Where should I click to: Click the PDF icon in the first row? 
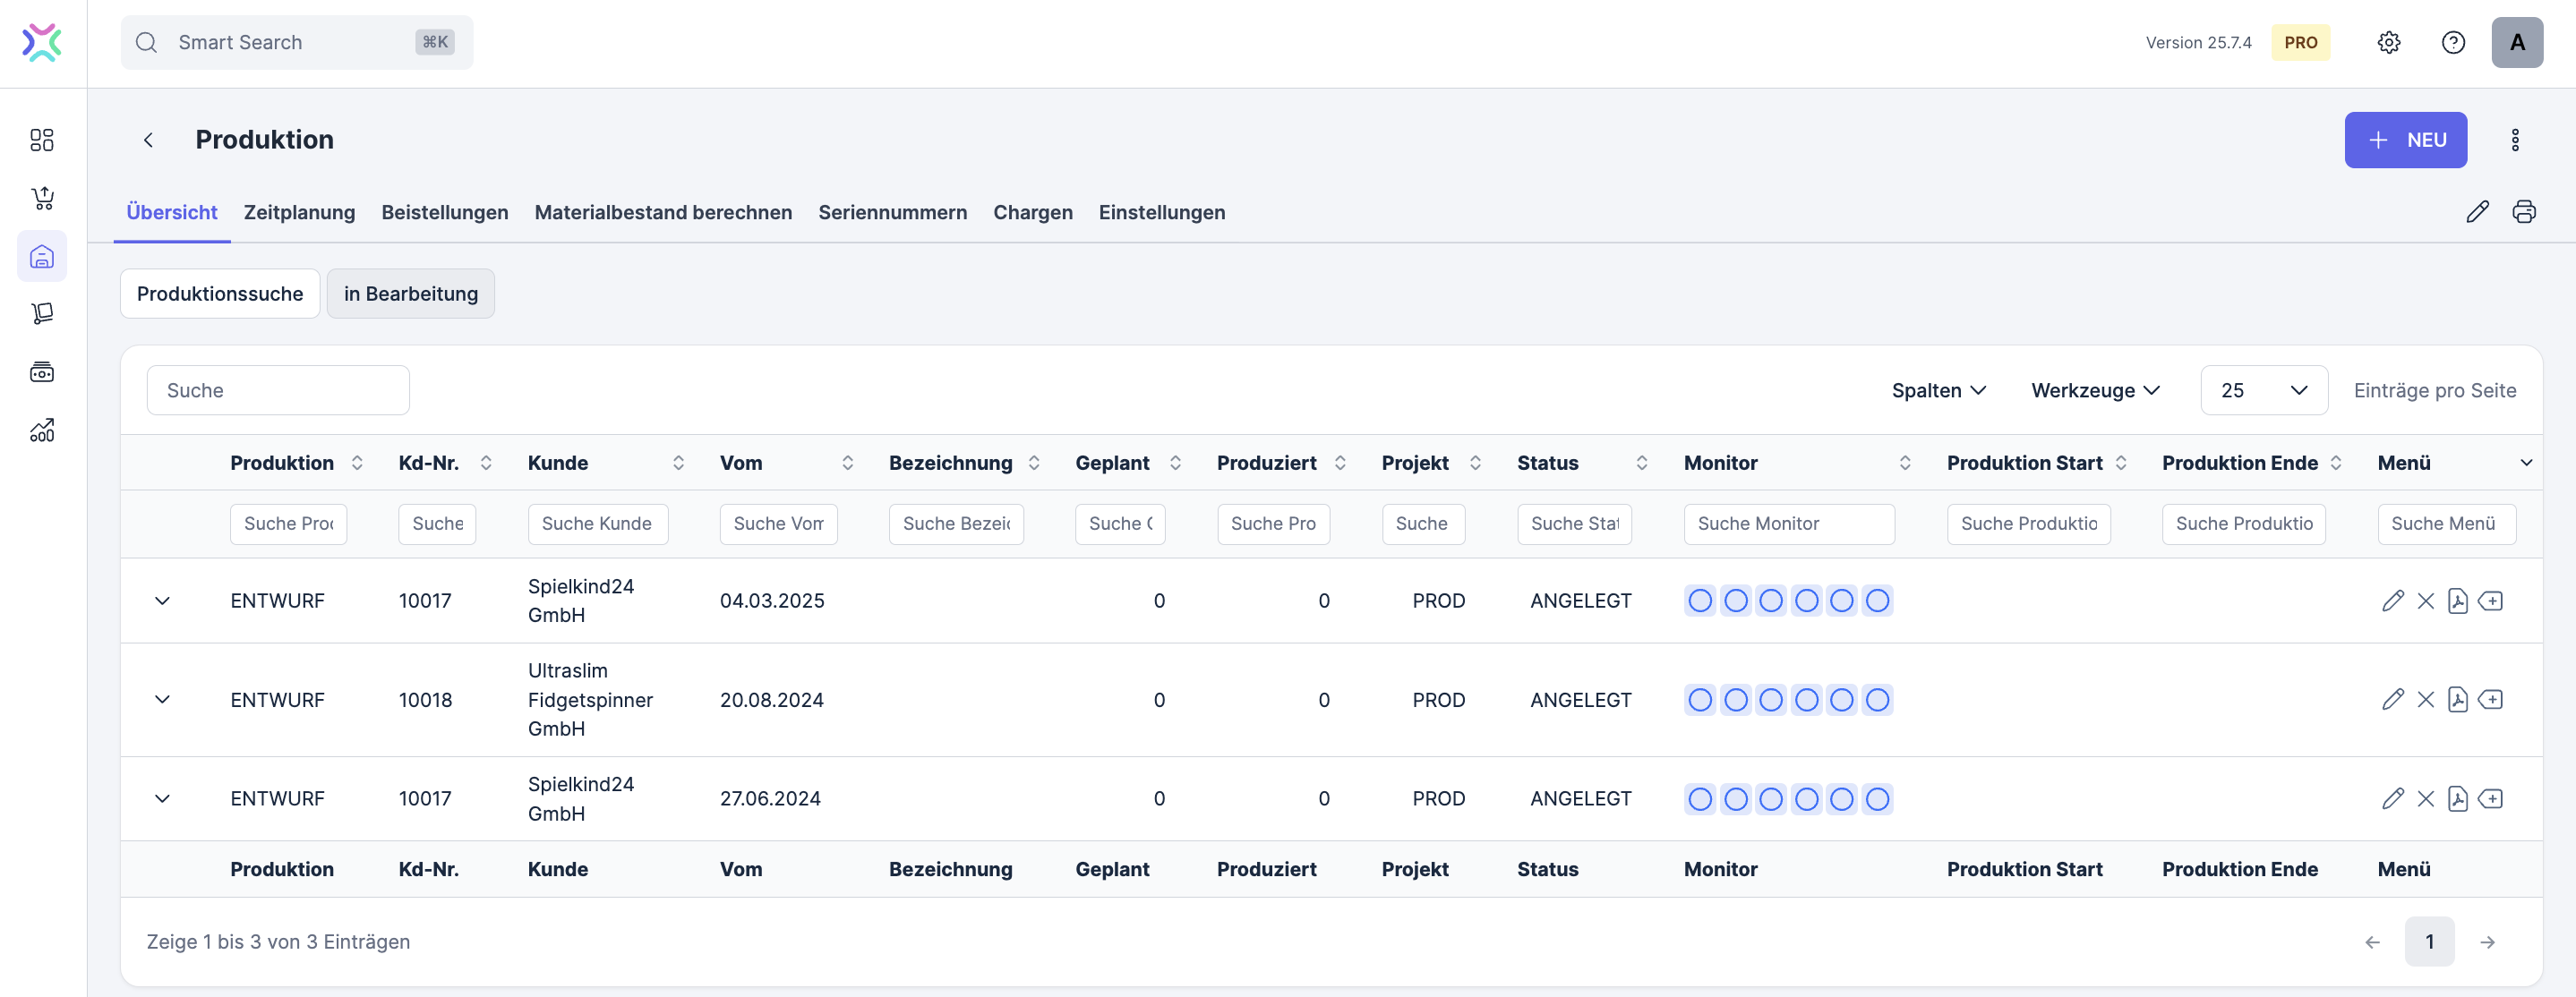coord(2457,601)
